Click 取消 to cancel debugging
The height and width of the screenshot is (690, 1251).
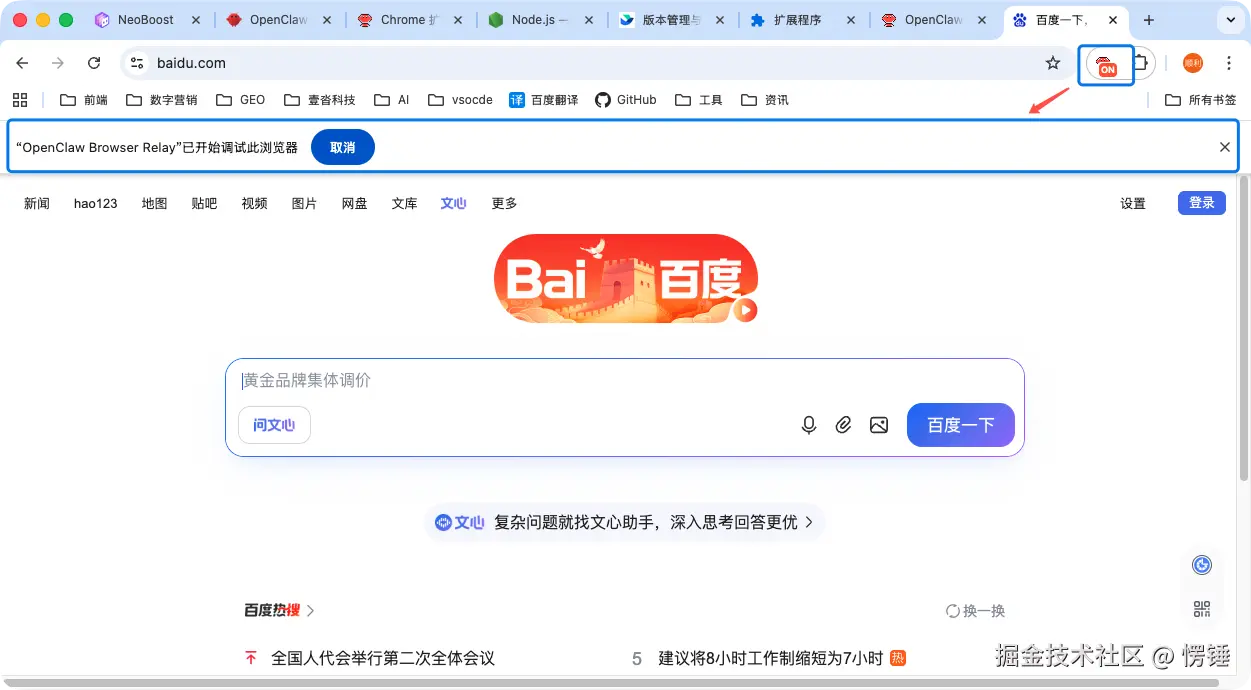coord(343,147)
